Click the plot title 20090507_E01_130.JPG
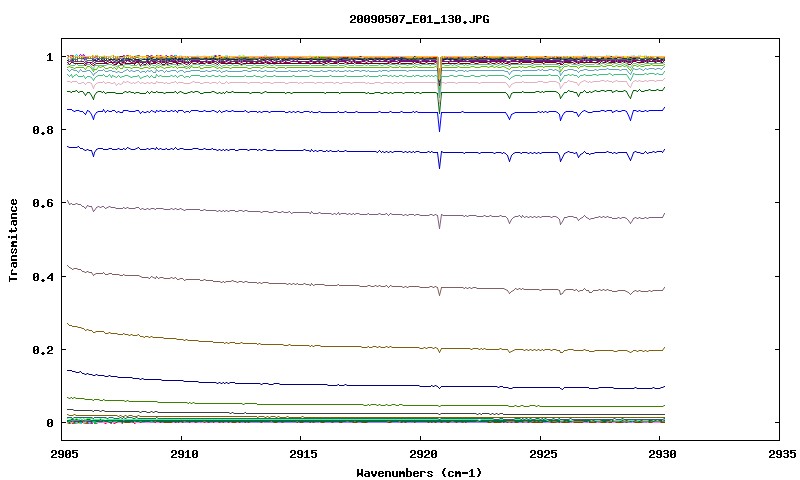800x480 pixels. coord(419,19)
